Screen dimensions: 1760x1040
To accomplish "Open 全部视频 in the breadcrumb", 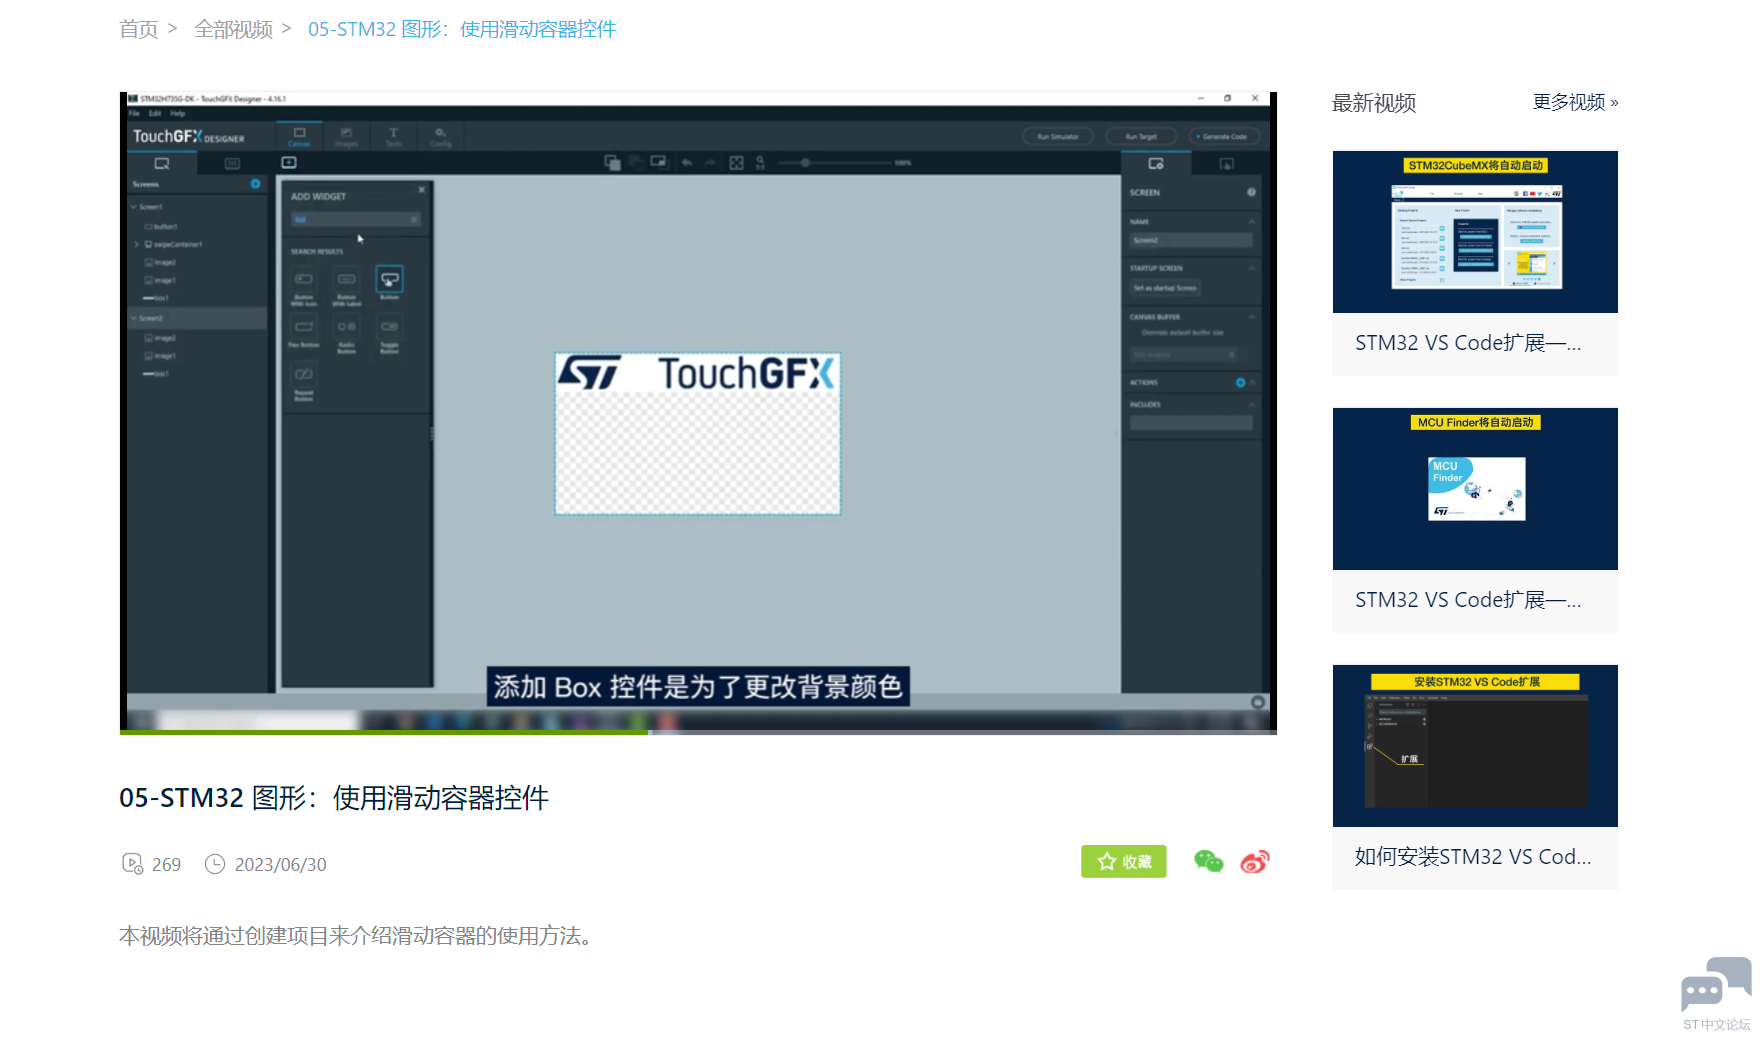I will [x=234, y=29].
